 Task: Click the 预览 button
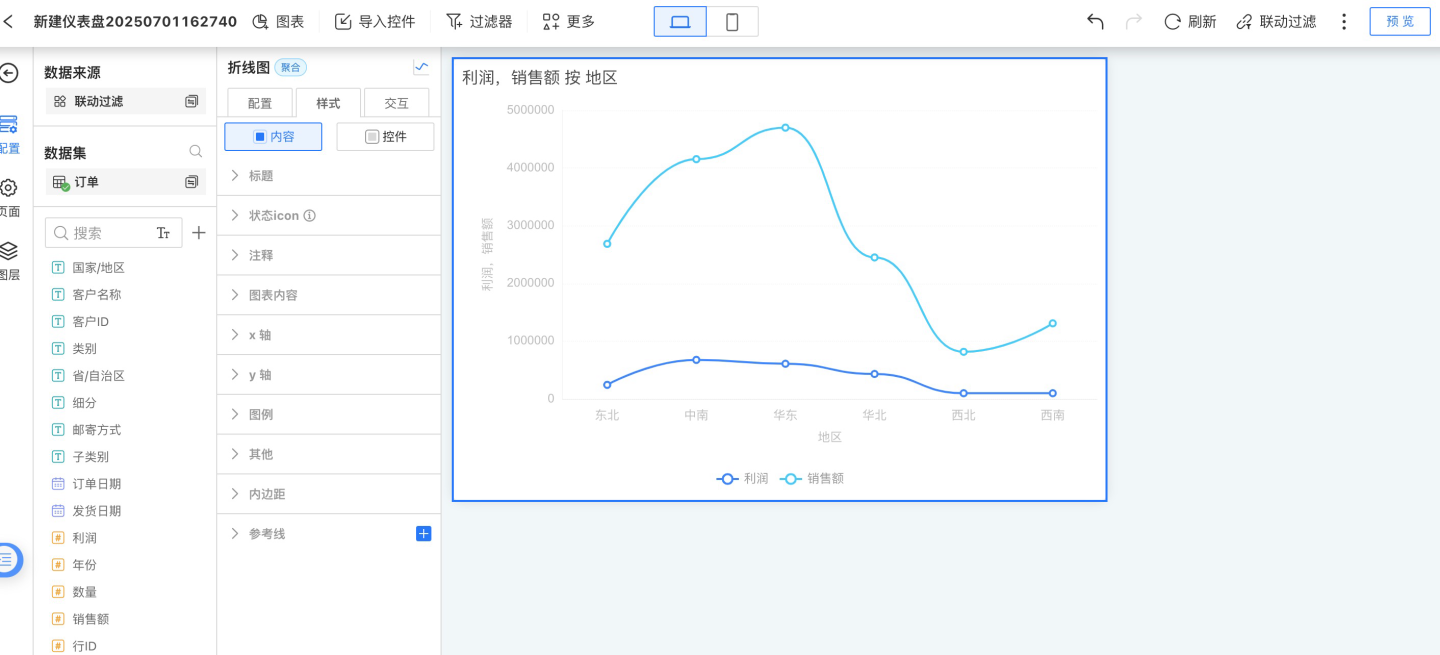tap(1399, 21)
